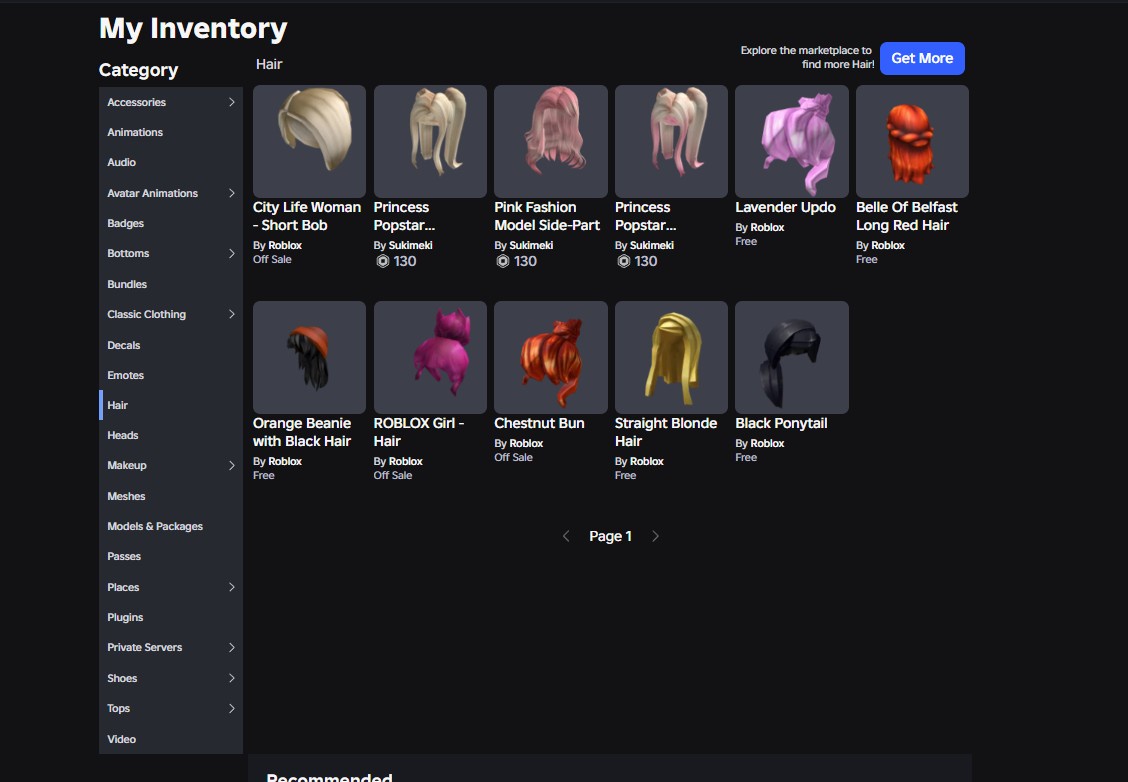Open the Chestnut Bun title link

pos(540,424)
